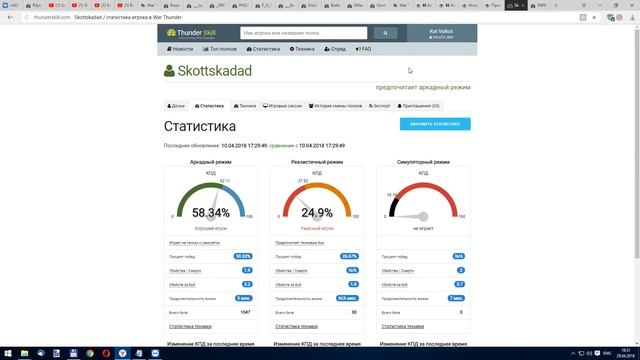Screen dimensions: 640x360
Task: Switch to the Техника profile tab
Action: coord(245,106)
